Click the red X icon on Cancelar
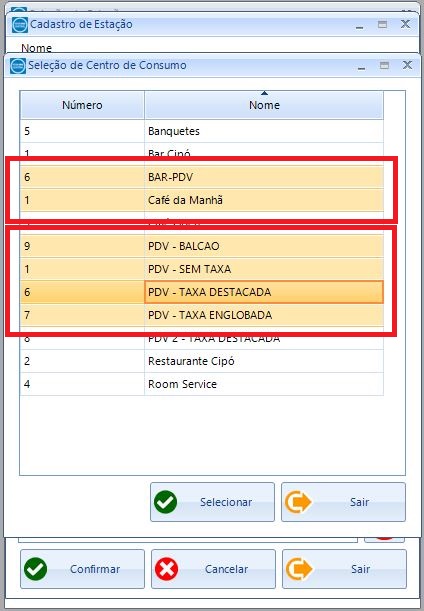The width and height of the screenshot is (424, 611). click(167, 569)
